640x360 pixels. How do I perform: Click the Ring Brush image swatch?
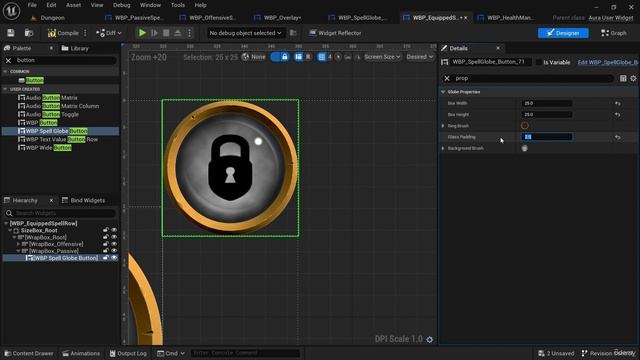click(524, 126)
